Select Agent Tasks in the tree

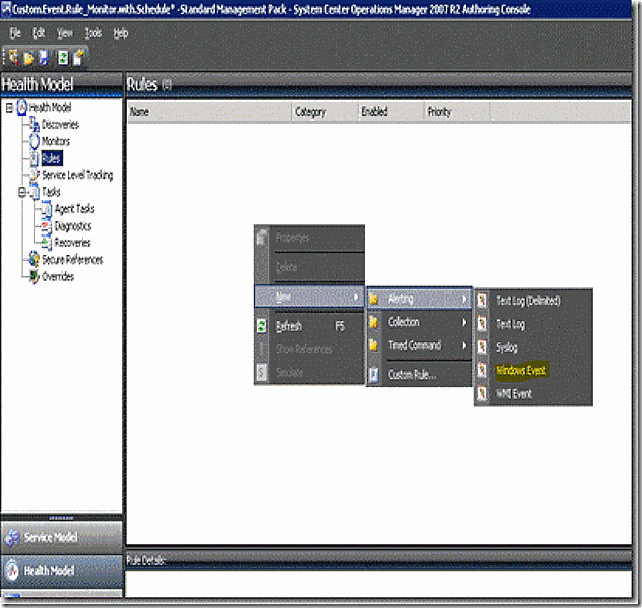click(74, 209)
